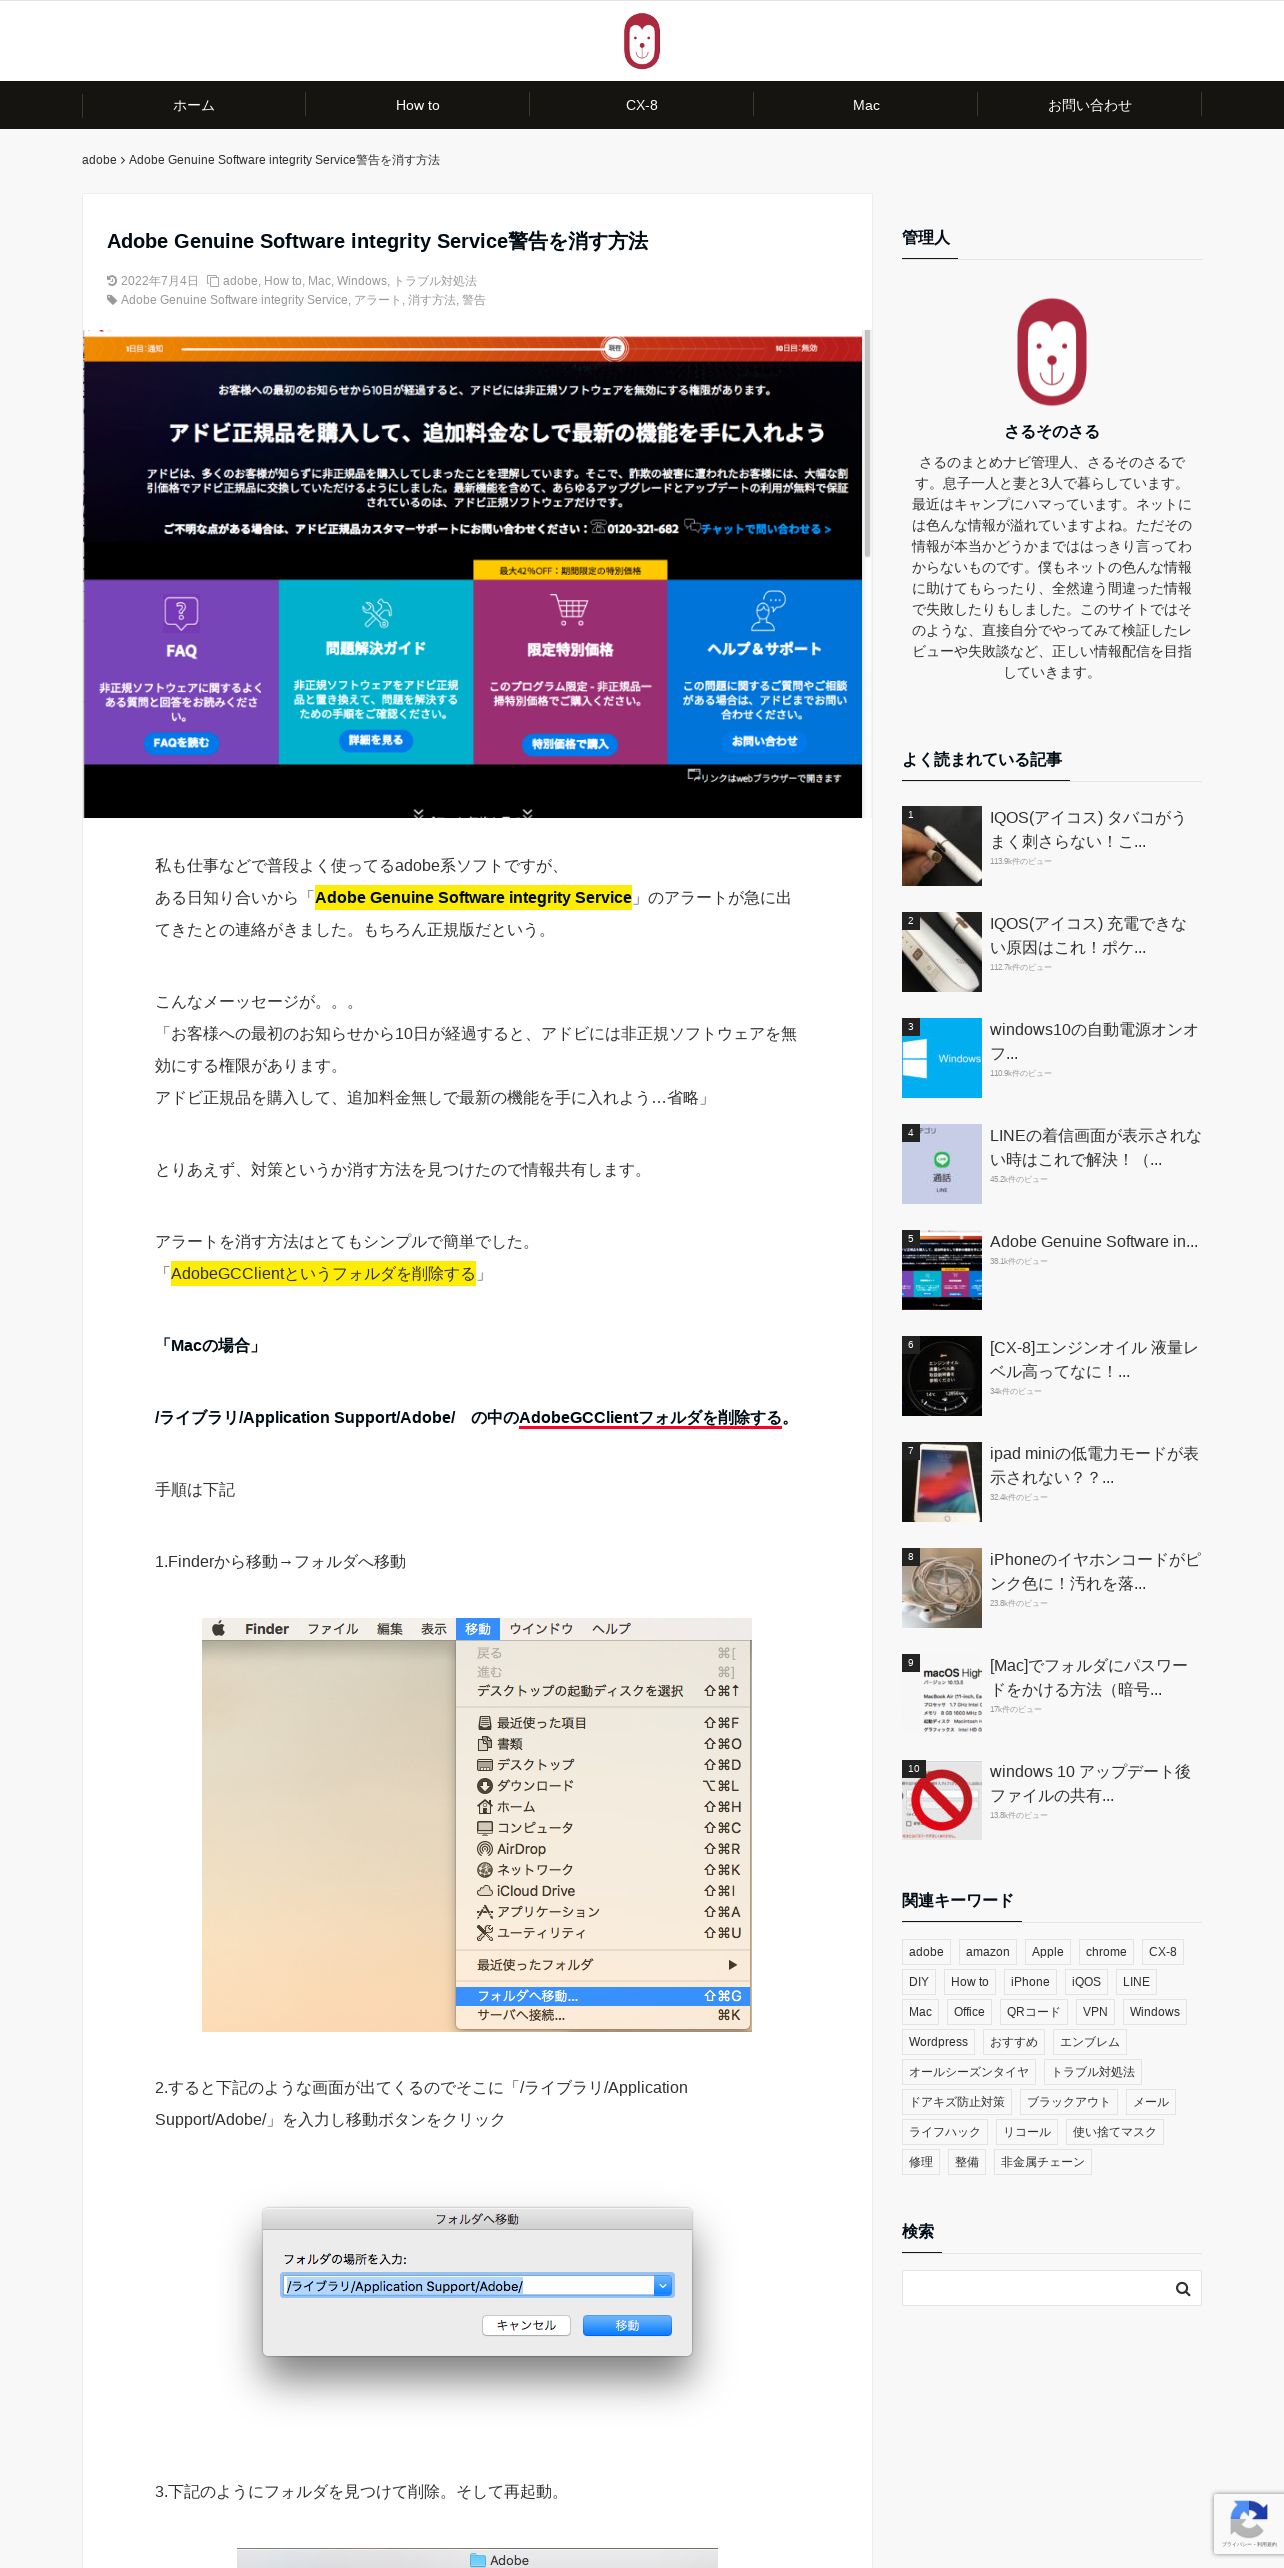Open the How to navigation item
Image resolution: width=1284 pixels, height=2568 pixels.
[x=417, y=105]
